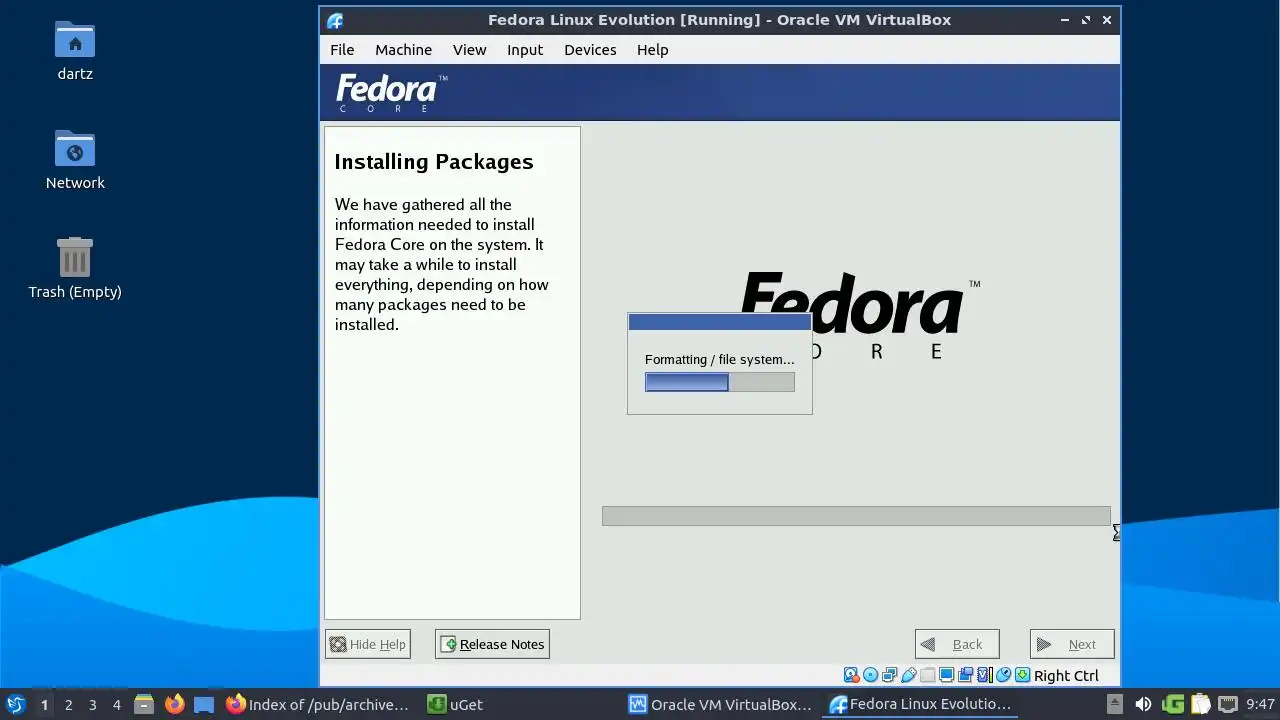Click the network connection tray icon
Viewport: 1280px width, 720px height.
pos(1227,704)
